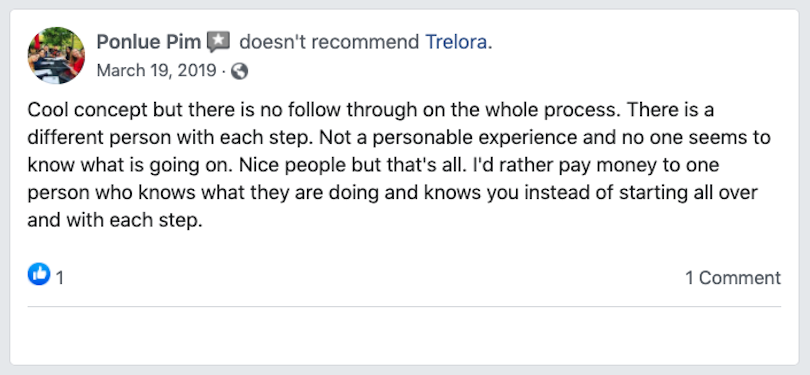Click the review text starting "Cool concept"

(x=399, y=165)
